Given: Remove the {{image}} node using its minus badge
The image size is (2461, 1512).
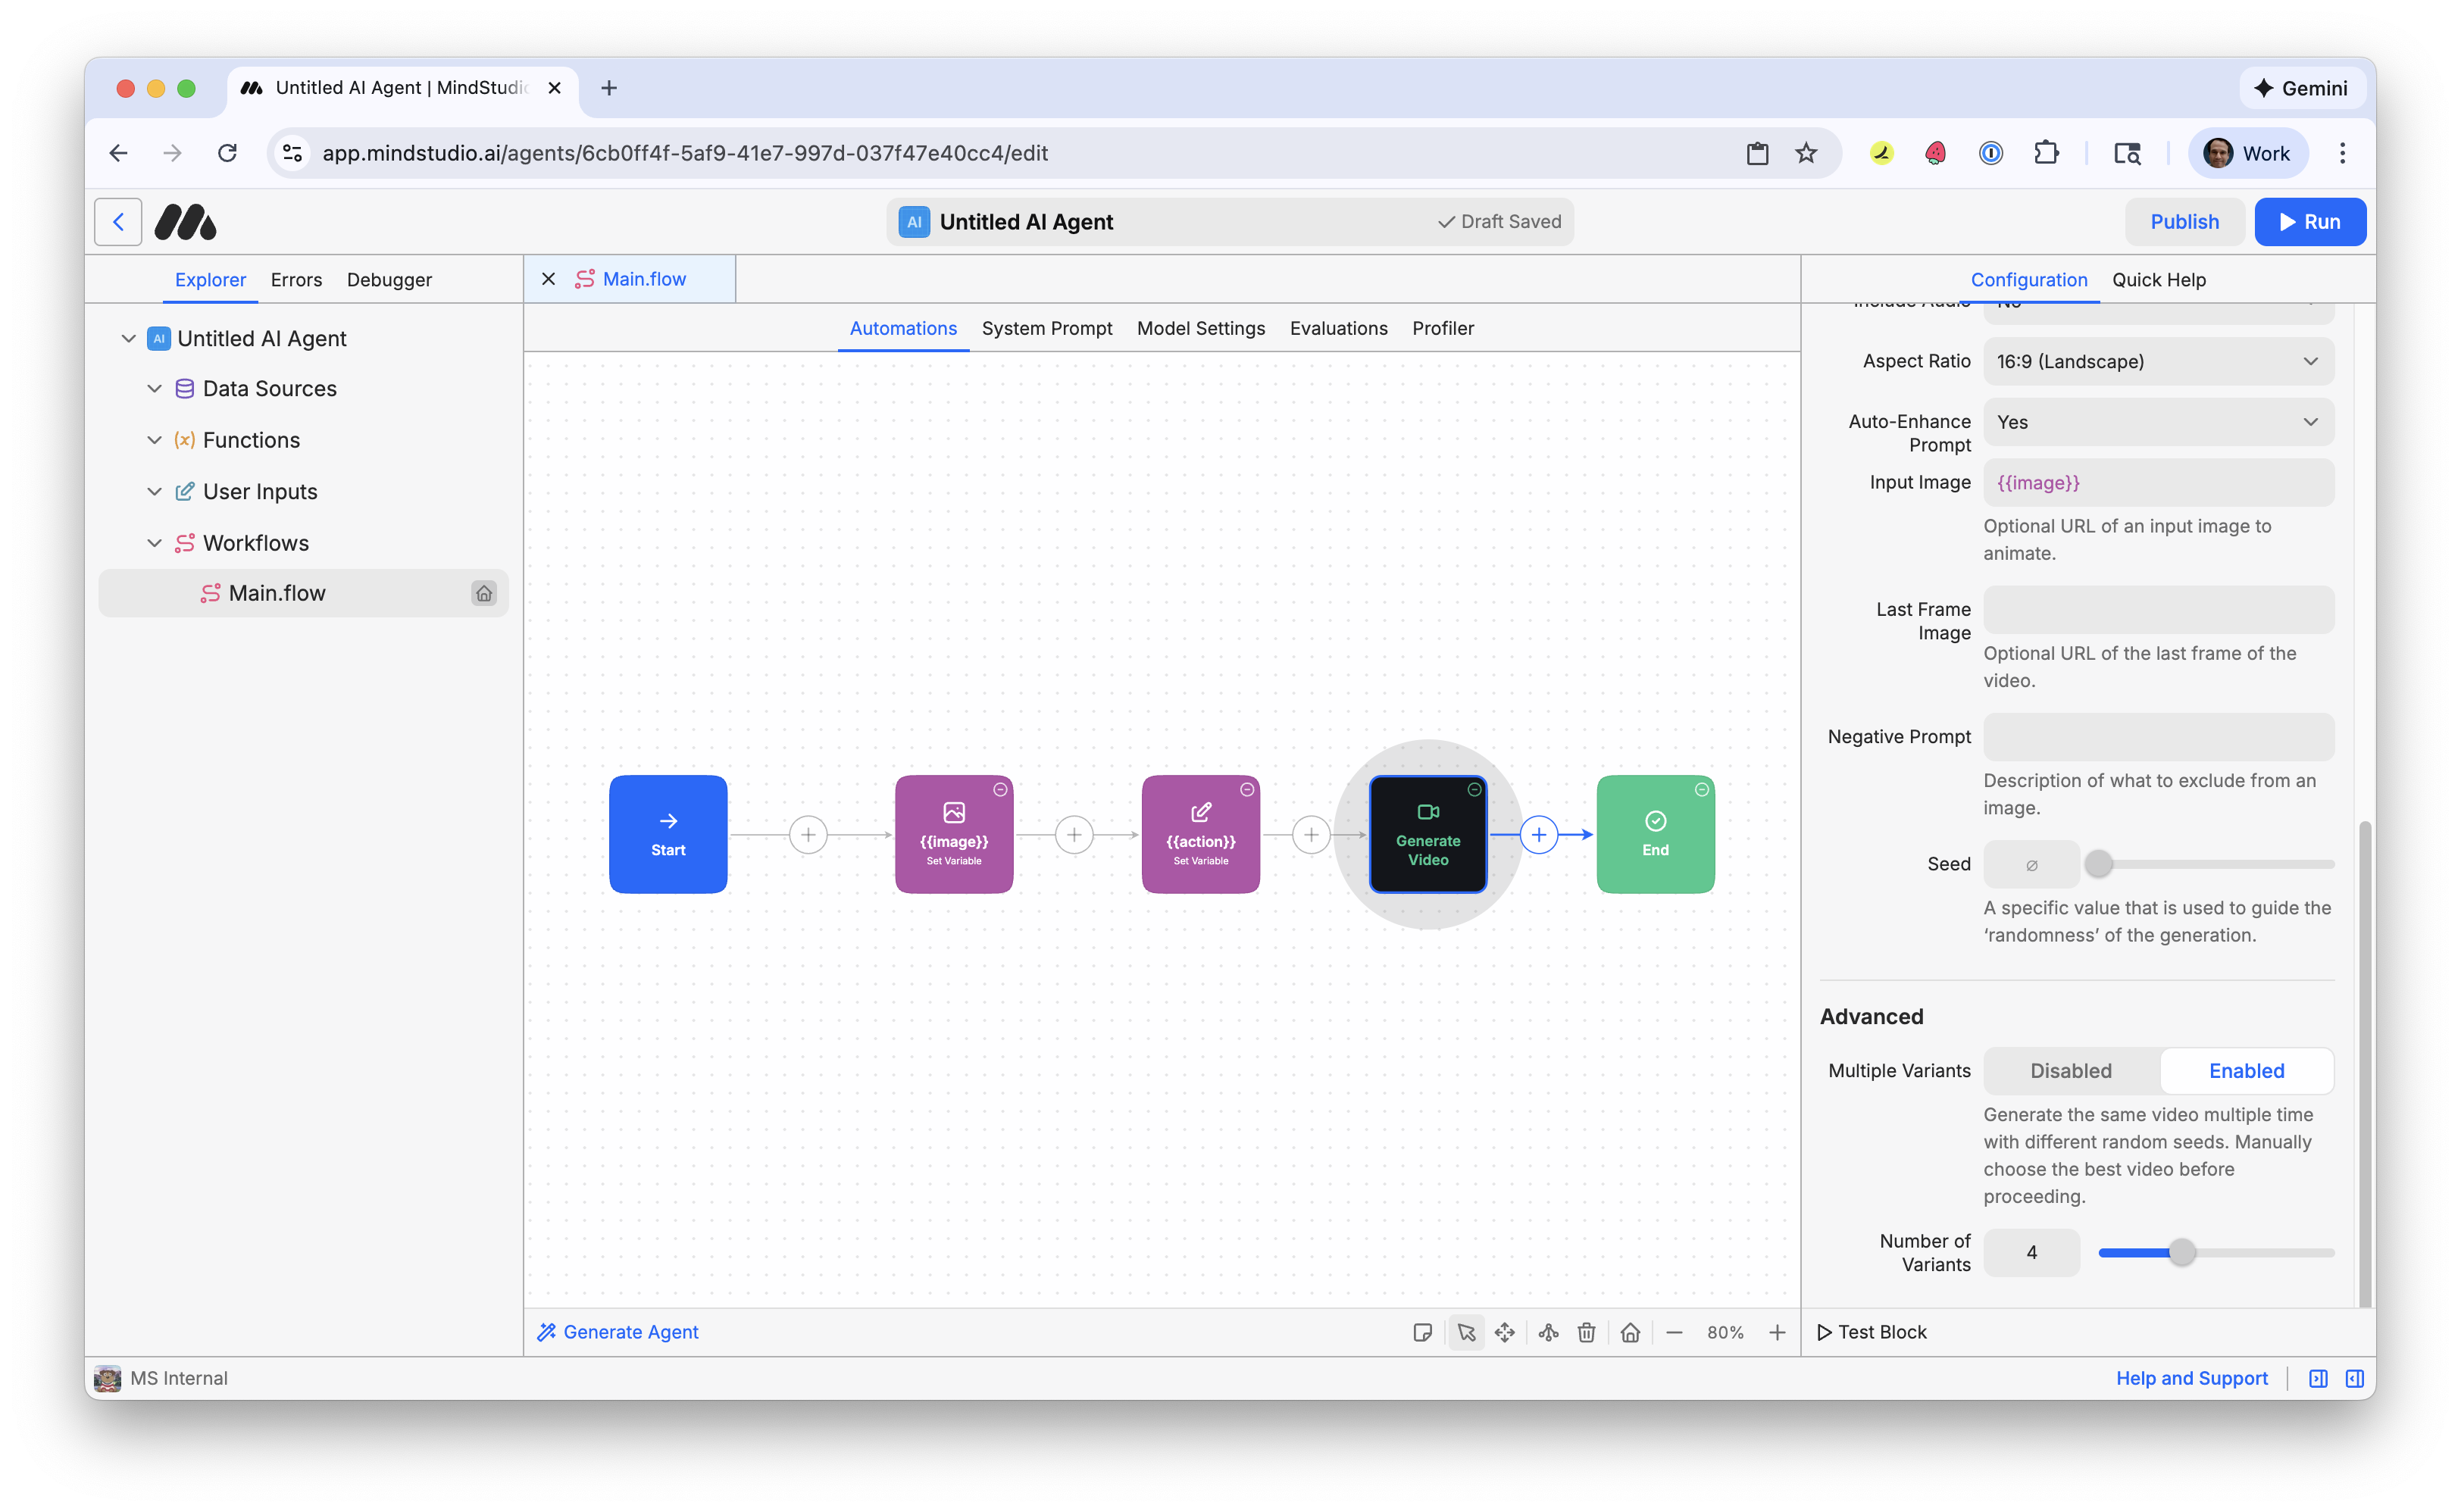Looking at the screenshot, I should 1001,789.
